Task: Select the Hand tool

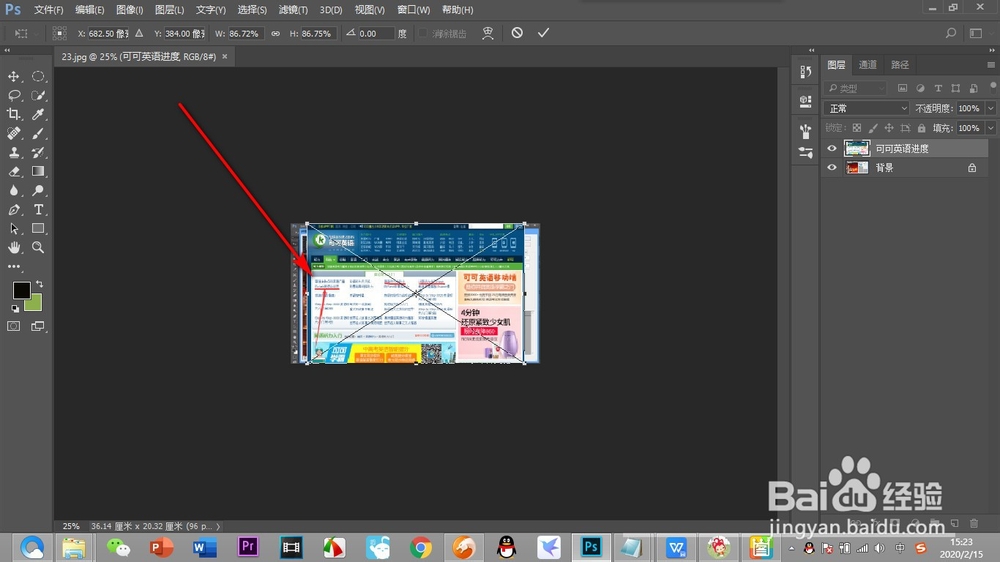Action: point(13,248)
